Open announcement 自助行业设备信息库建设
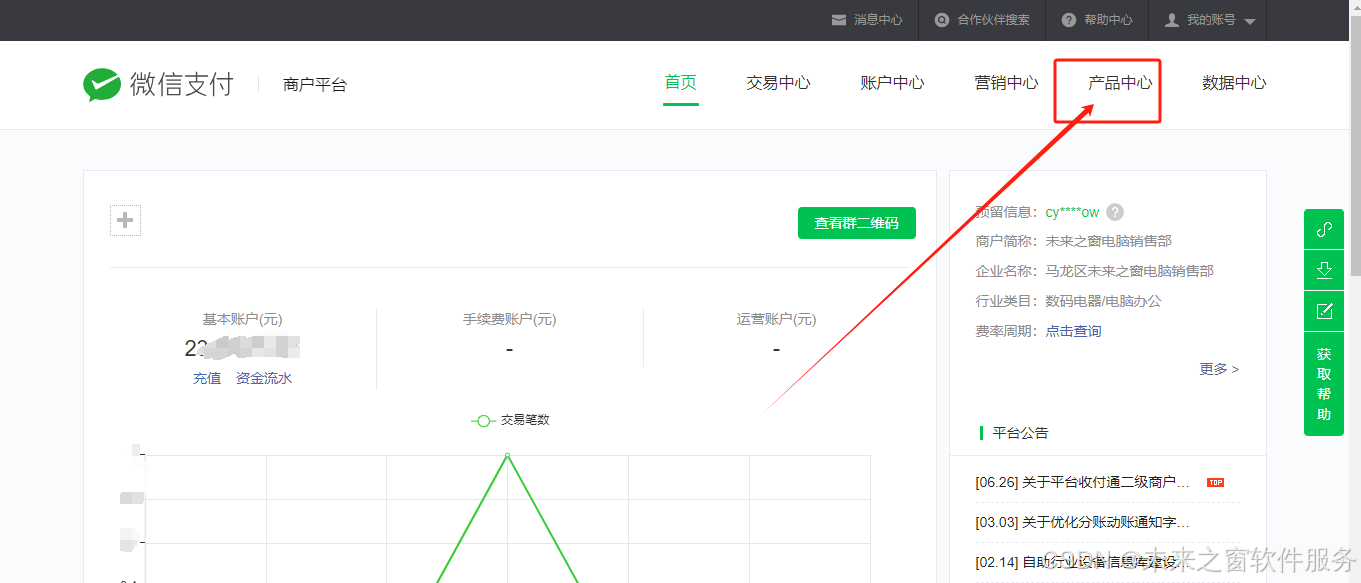 1082,562
